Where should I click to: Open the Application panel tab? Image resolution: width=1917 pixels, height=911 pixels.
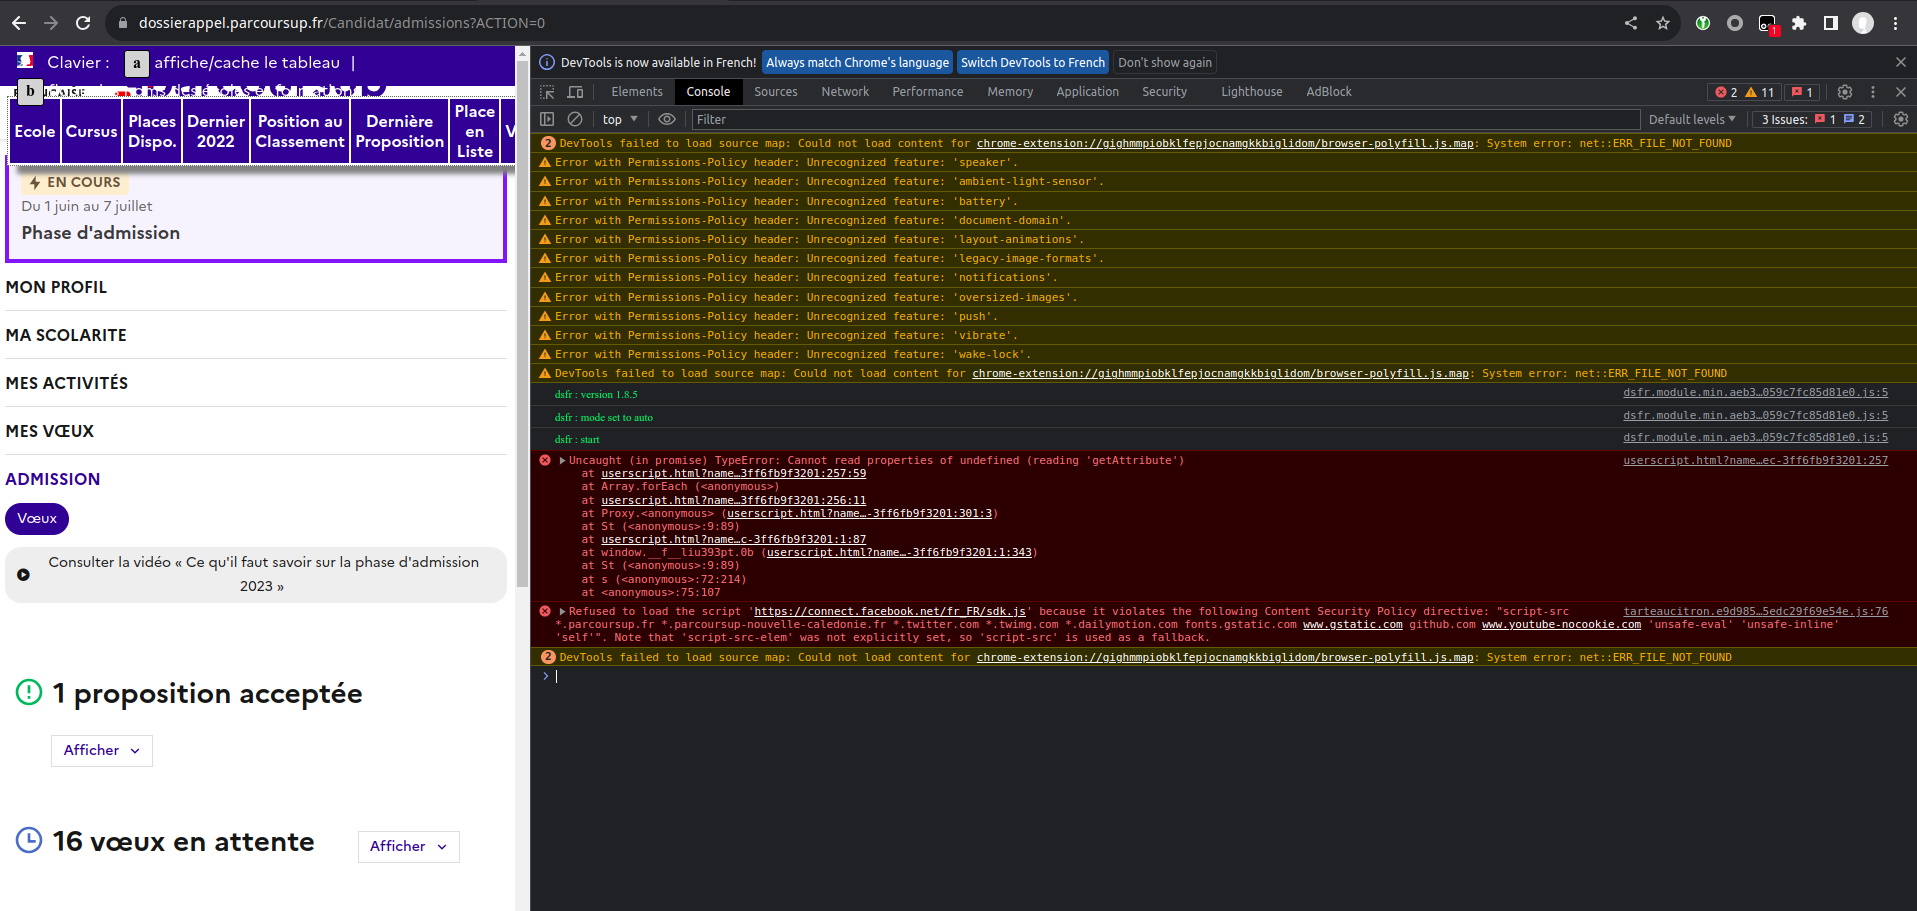pos(1088,91)
